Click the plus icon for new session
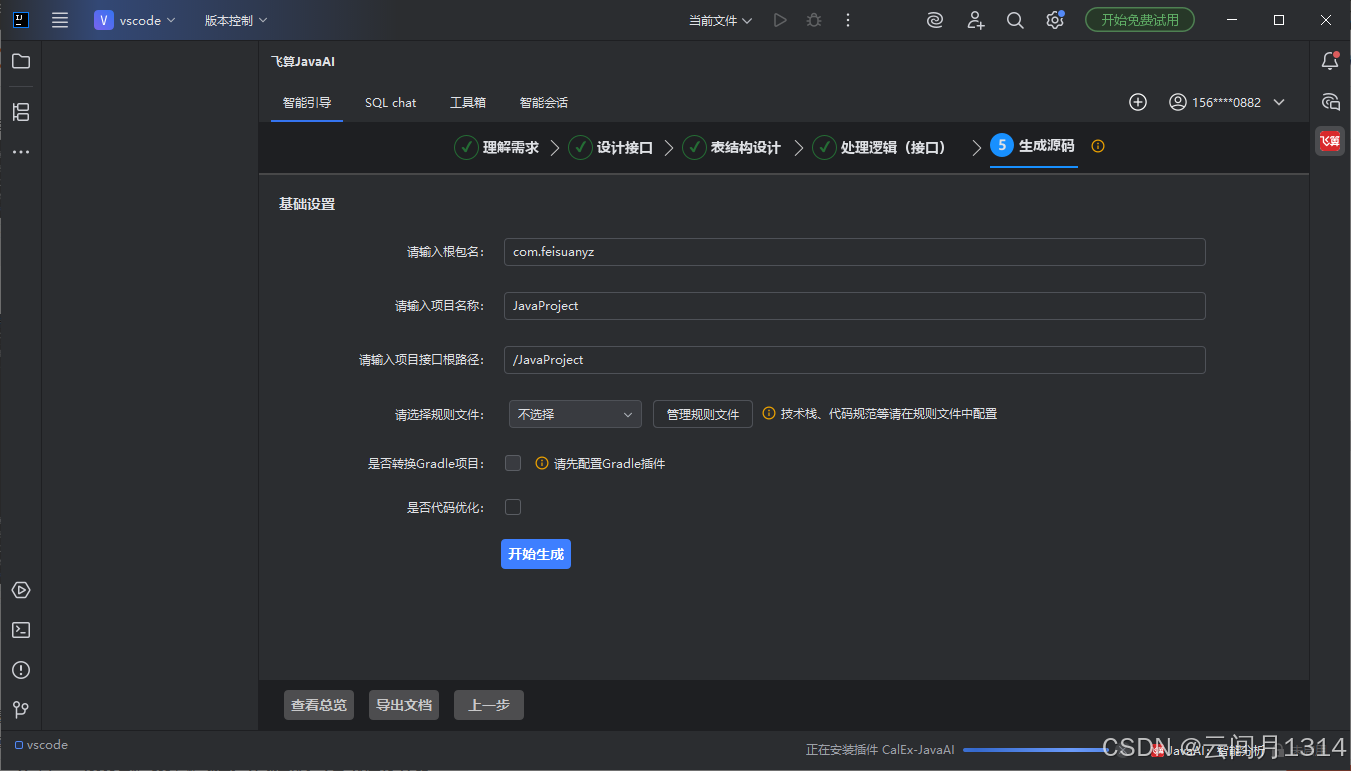This screenshot has width=1351, height=771. [x=1138, y=102]
